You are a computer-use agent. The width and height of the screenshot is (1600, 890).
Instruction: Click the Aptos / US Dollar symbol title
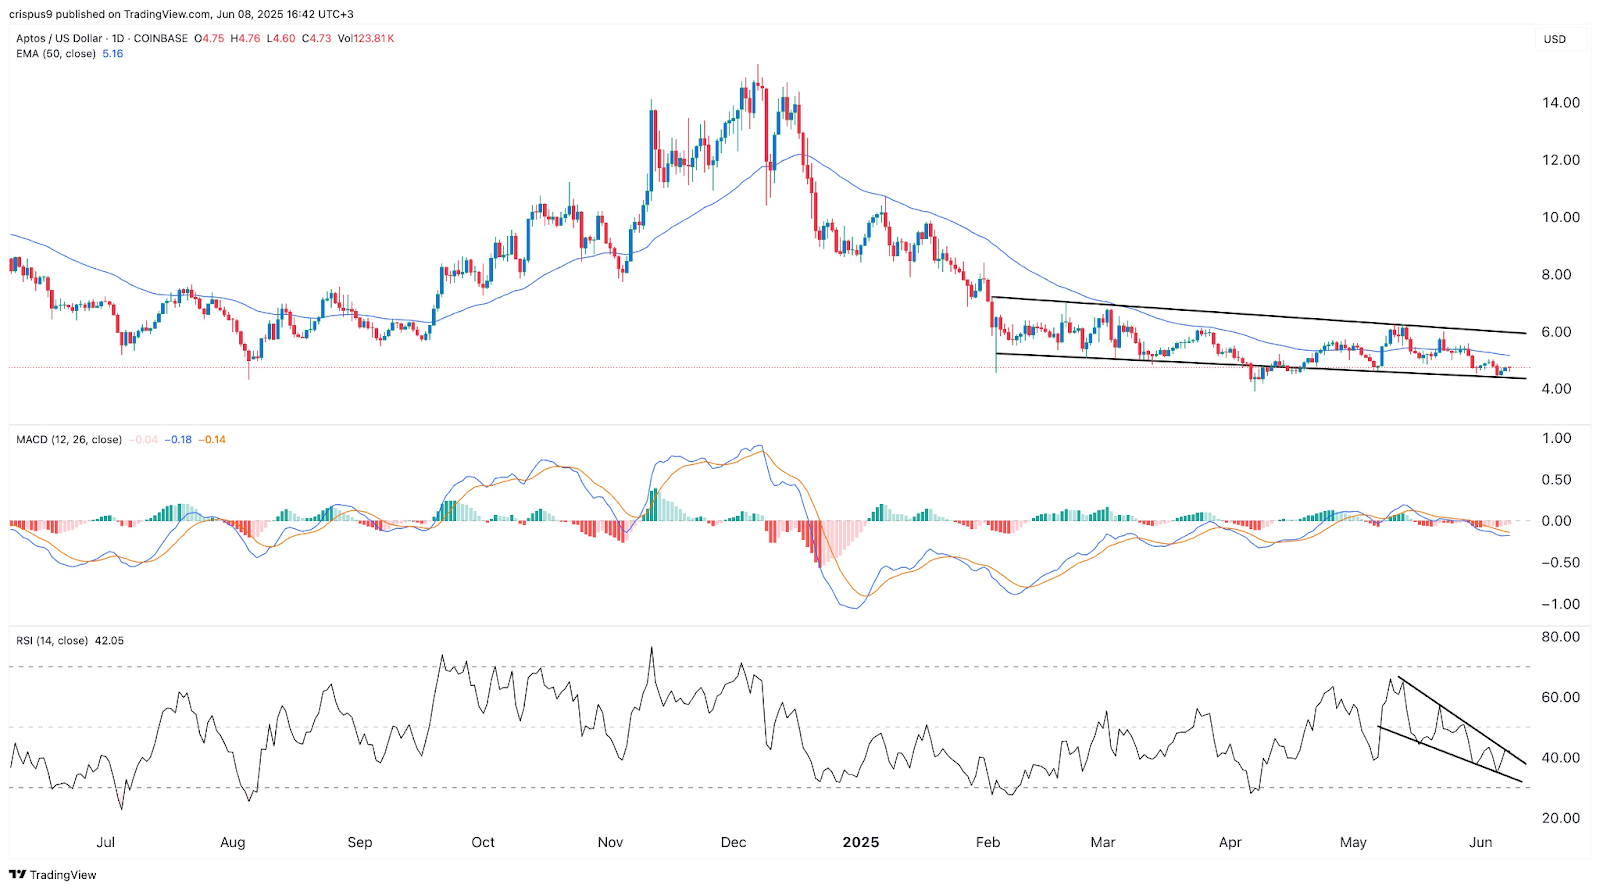(60, 38)
